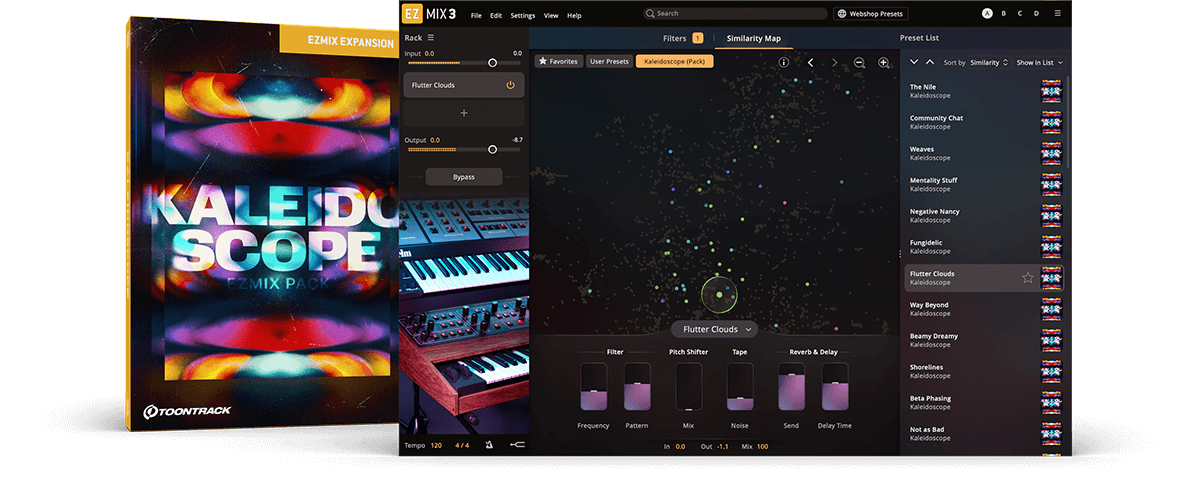Image resolution: width=1200 pixels, height=488 pixels.
Task: Go forward with the right arrow
Action: coord(835,62)
